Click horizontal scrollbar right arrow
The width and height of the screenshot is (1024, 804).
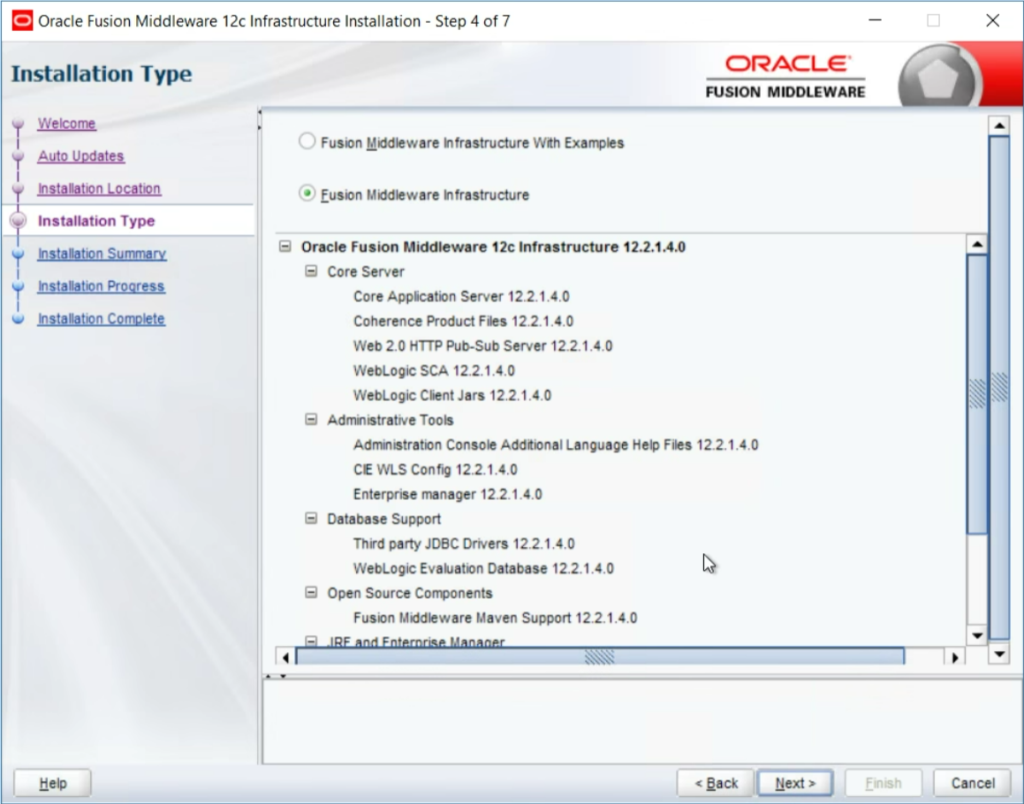[955, 657]
